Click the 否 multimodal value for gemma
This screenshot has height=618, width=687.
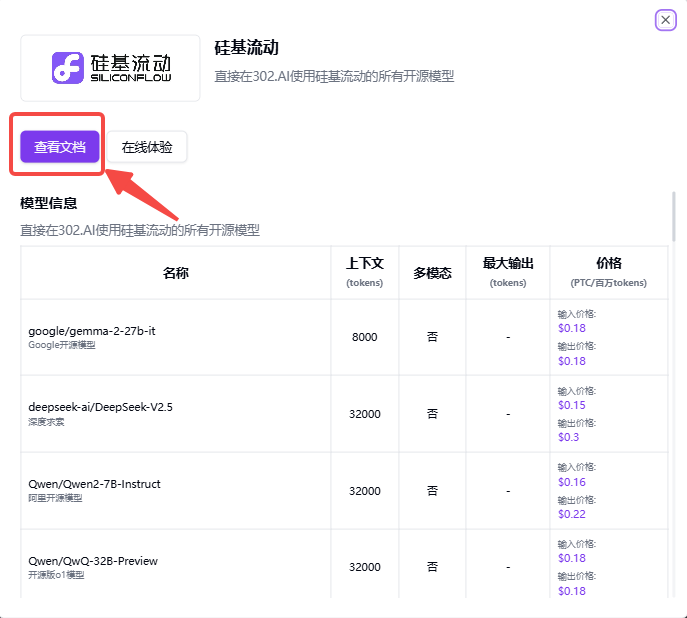tap(432, 337)
